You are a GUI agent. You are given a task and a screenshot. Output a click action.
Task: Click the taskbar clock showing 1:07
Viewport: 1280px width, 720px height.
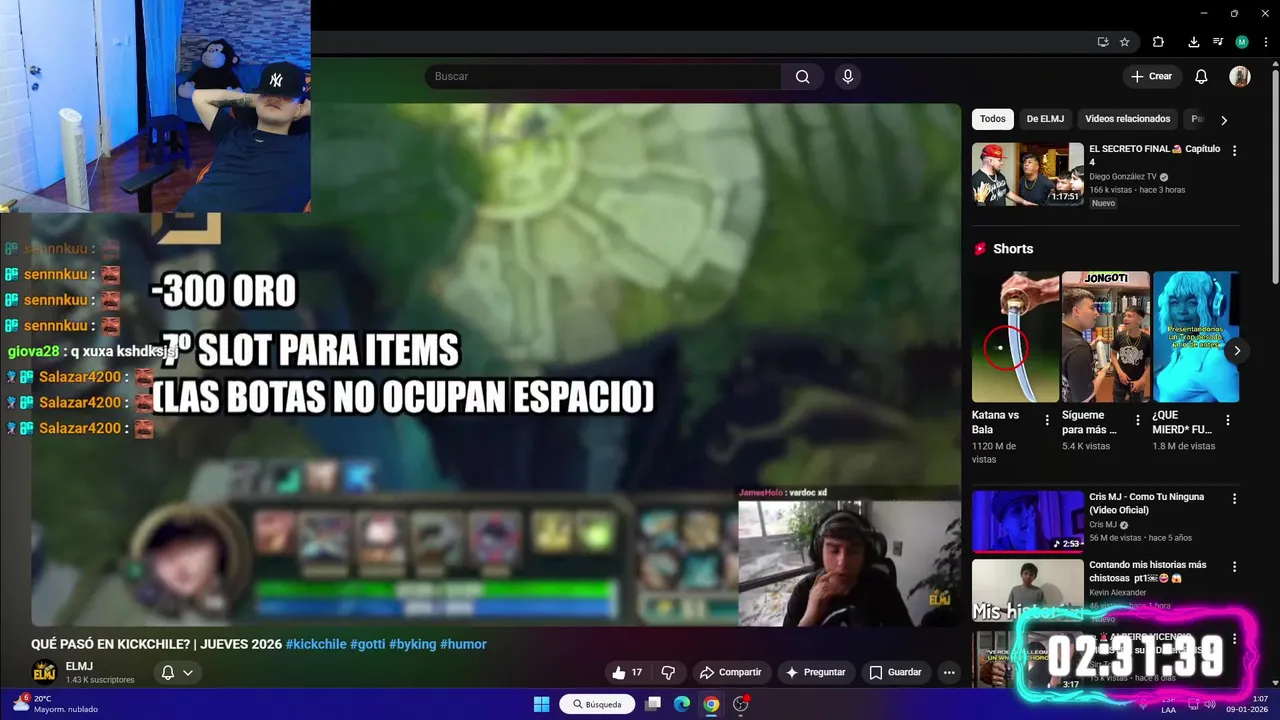click(1260, 699)
